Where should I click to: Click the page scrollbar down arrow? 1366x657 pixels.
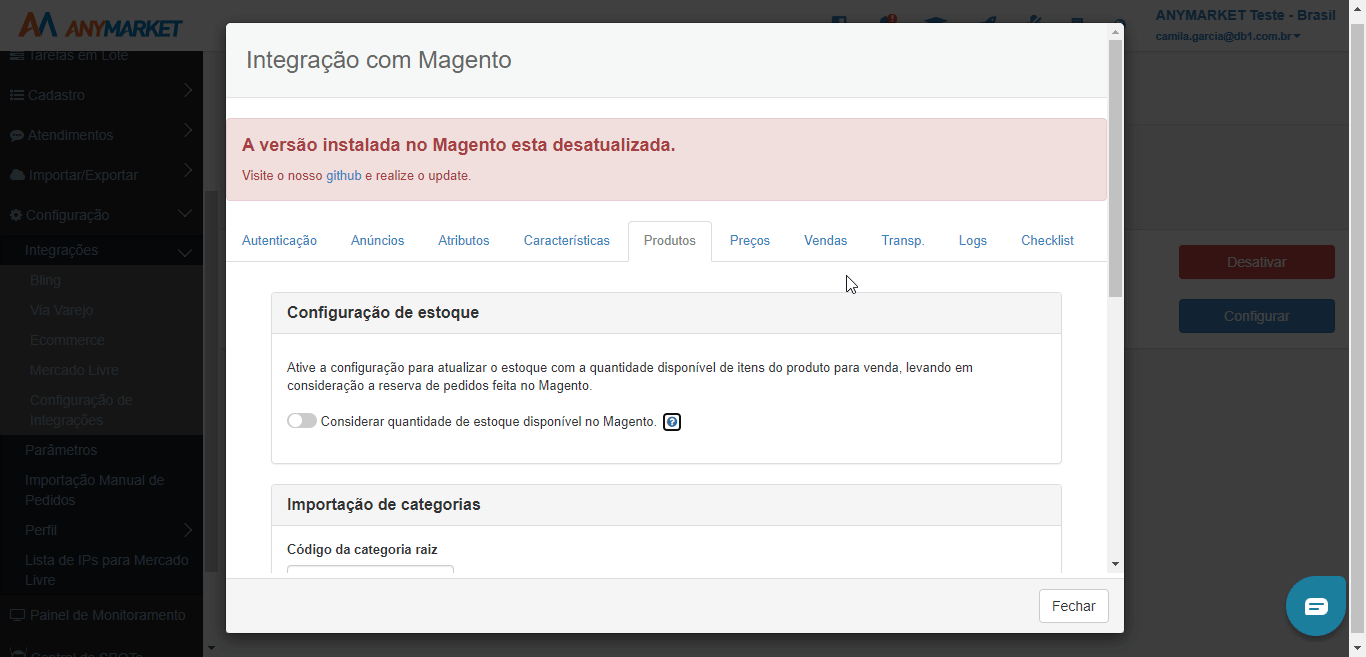pos(1357,648)
